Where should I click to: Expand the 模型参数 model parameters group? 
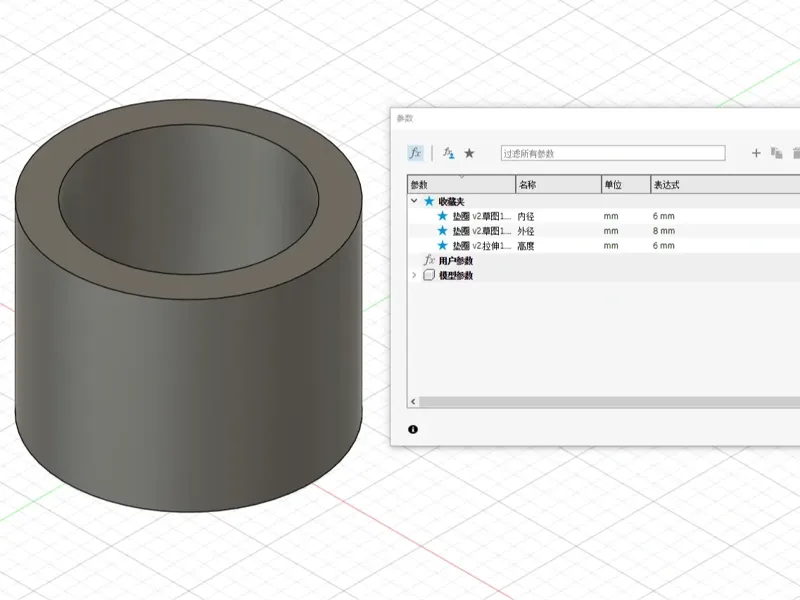click(414, 275)
